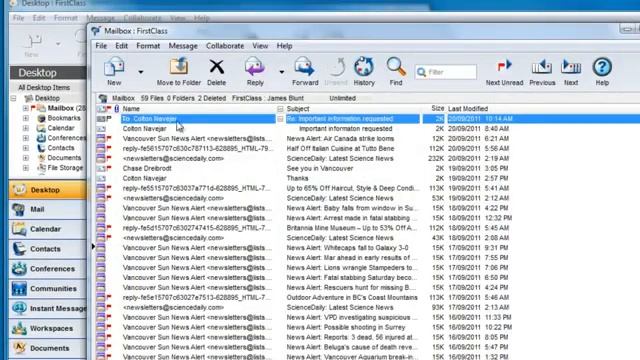Image resolution: width=640 pixels, height=360 pixels.
Task: Open message 'Thanks' from Colton Navejar
Action: (x=297, y=178)
